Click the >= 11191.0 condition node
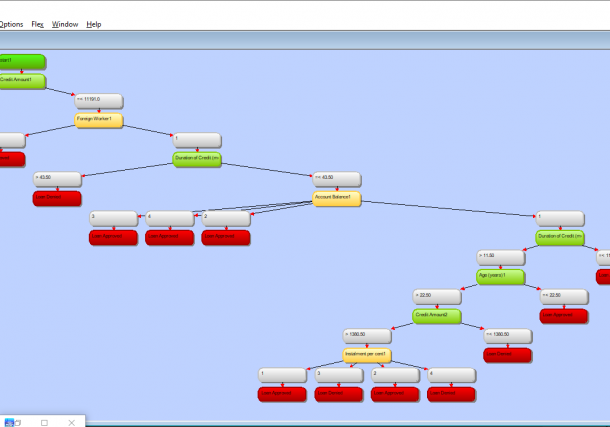The image size is (610, 427). [99, 101]
